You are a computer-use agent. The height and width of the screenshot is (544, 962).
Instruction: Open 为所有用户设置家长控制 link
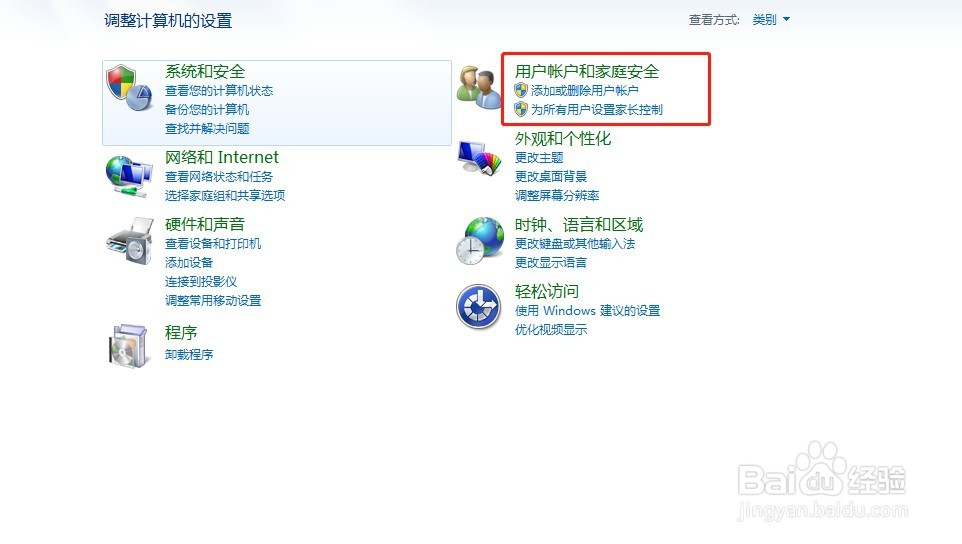coord(596,110)
